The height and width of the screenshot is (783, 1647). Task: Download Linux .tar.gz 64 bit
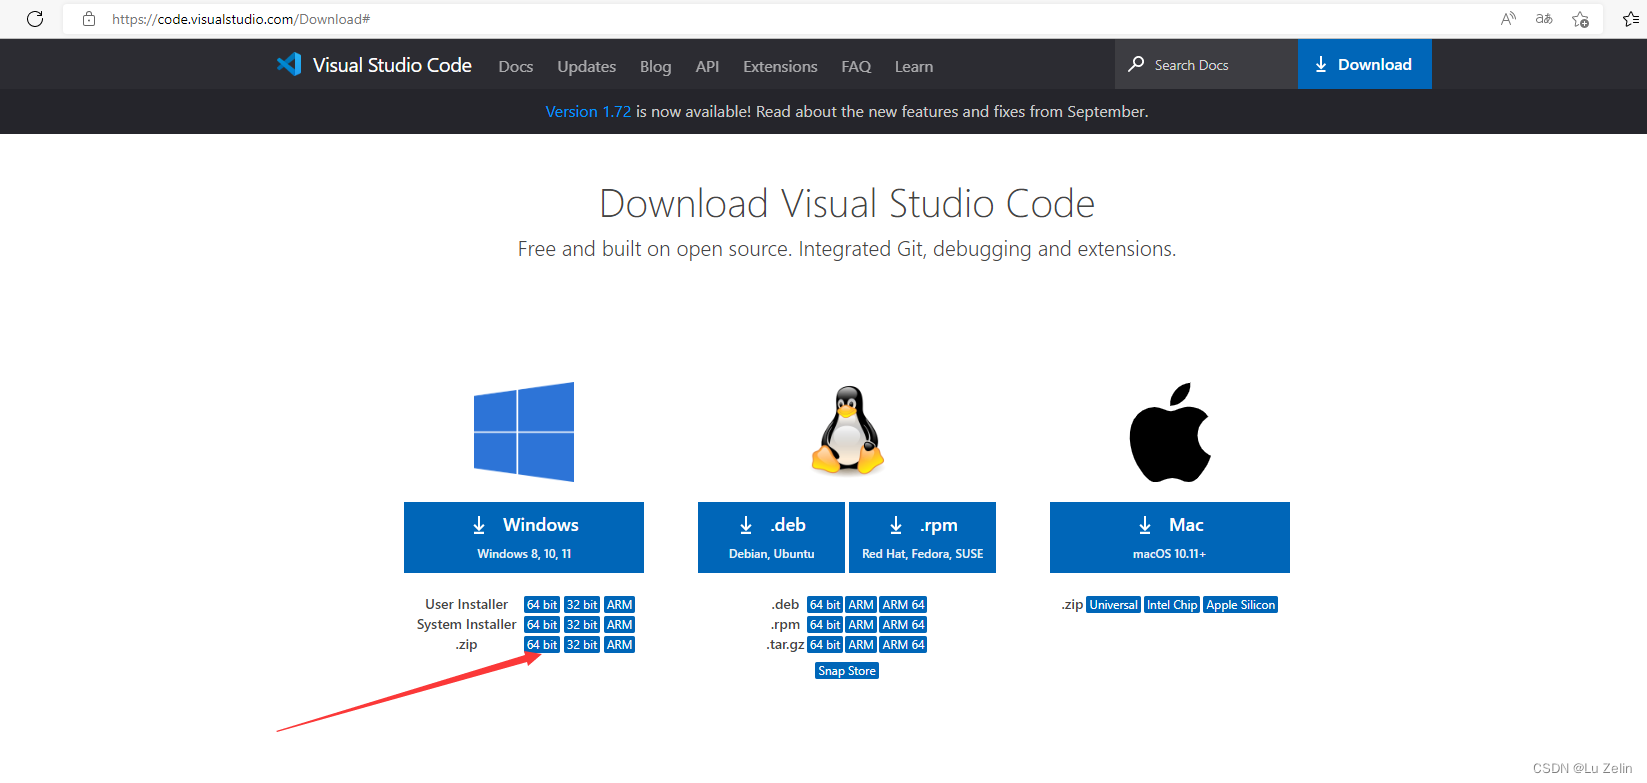point(825,645)
